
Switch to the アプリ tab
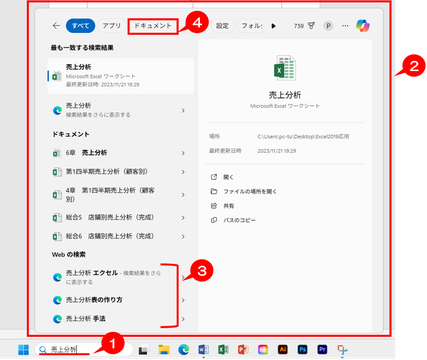click(x=112, y=26)
